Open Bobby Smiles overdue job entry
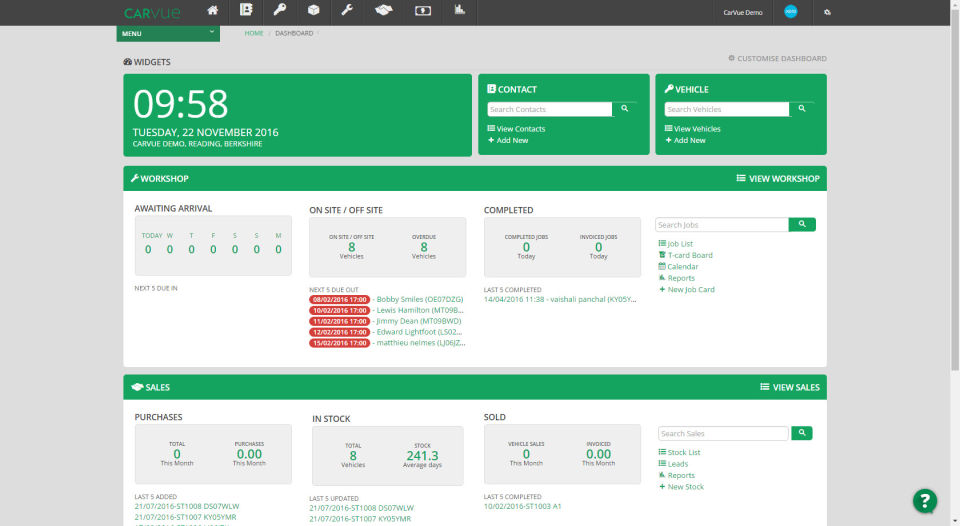 419,299
